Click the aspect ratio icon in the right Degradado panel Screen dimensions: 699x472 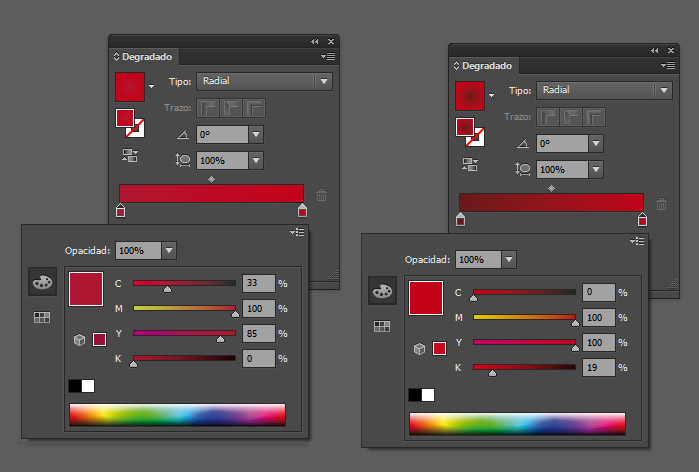coord(521,169)
